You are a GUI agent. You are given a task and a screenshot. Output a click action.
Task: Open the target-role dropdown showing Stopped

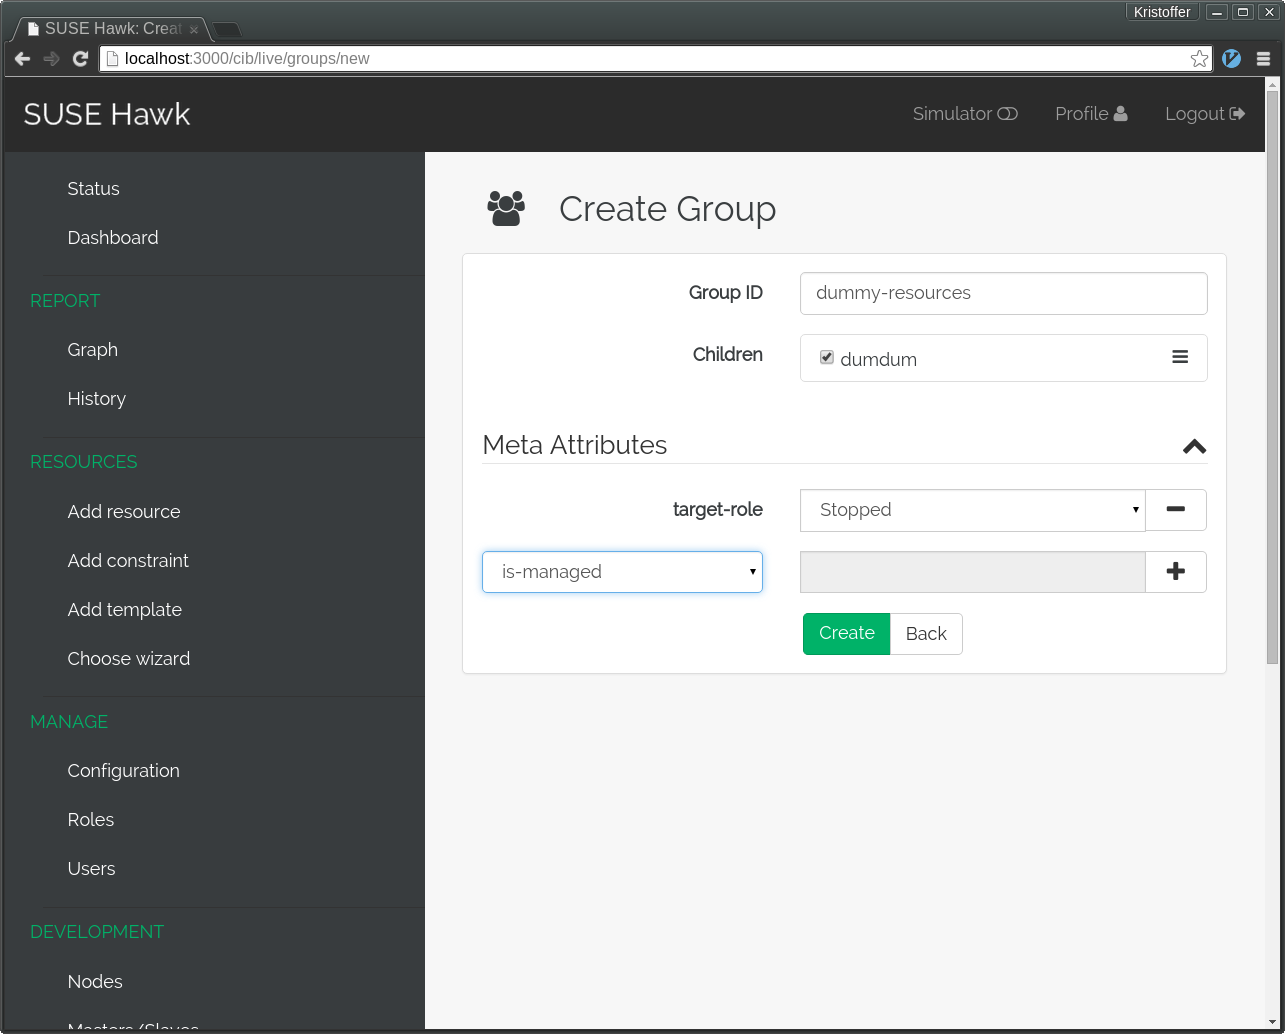click(x=971, y=510)
